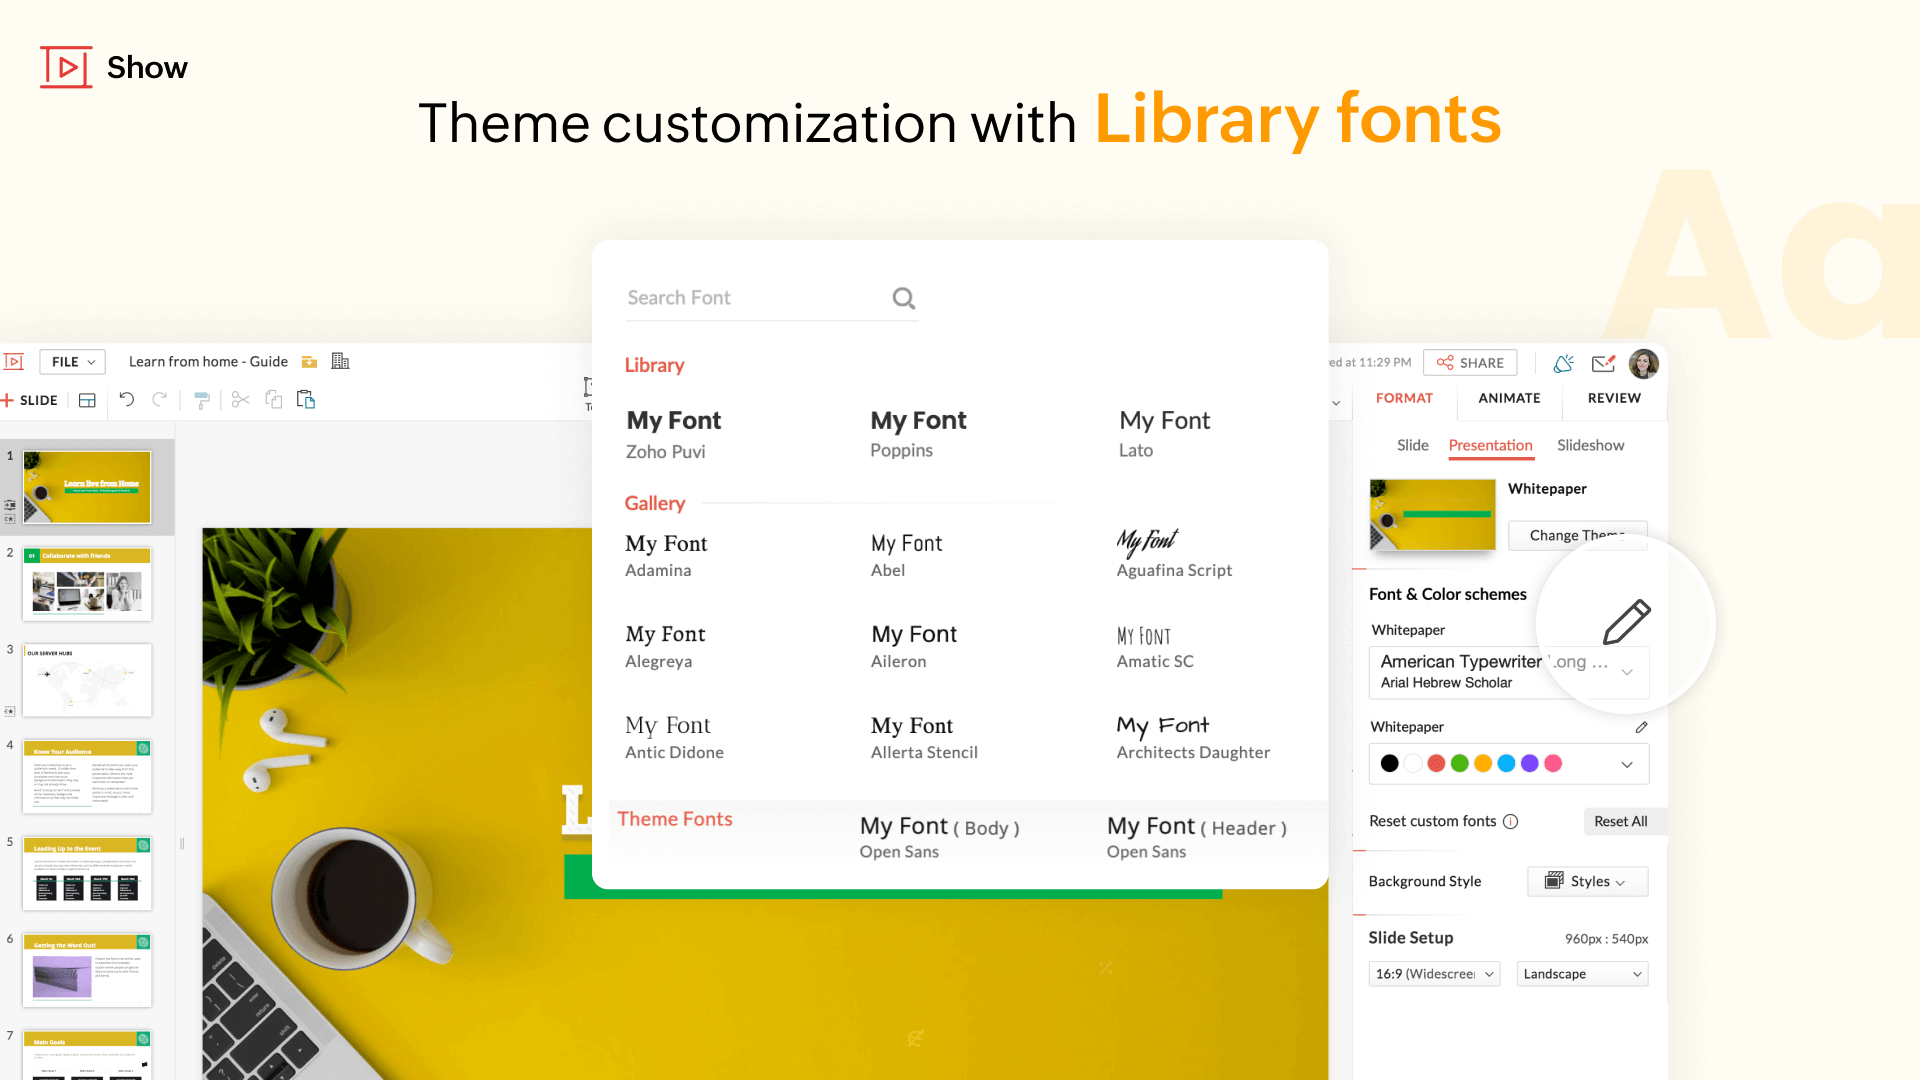The image size is (1920, 1080).
Task: Click the copy icon in toolbar
Action: point(273,400)
